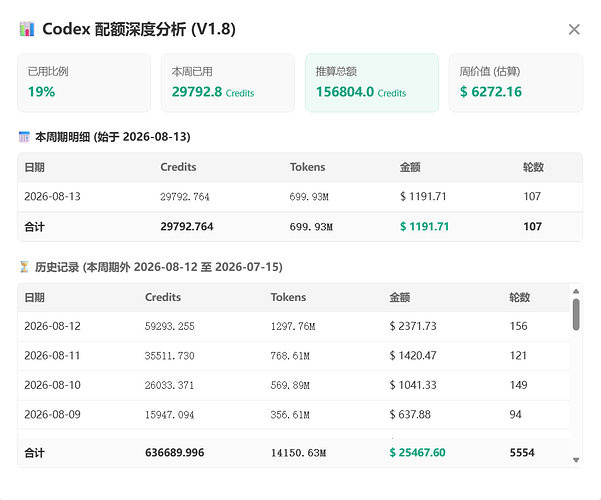Click the 2026-08-12 date cell
Screen dimensions: 601x500
point(53,326)
